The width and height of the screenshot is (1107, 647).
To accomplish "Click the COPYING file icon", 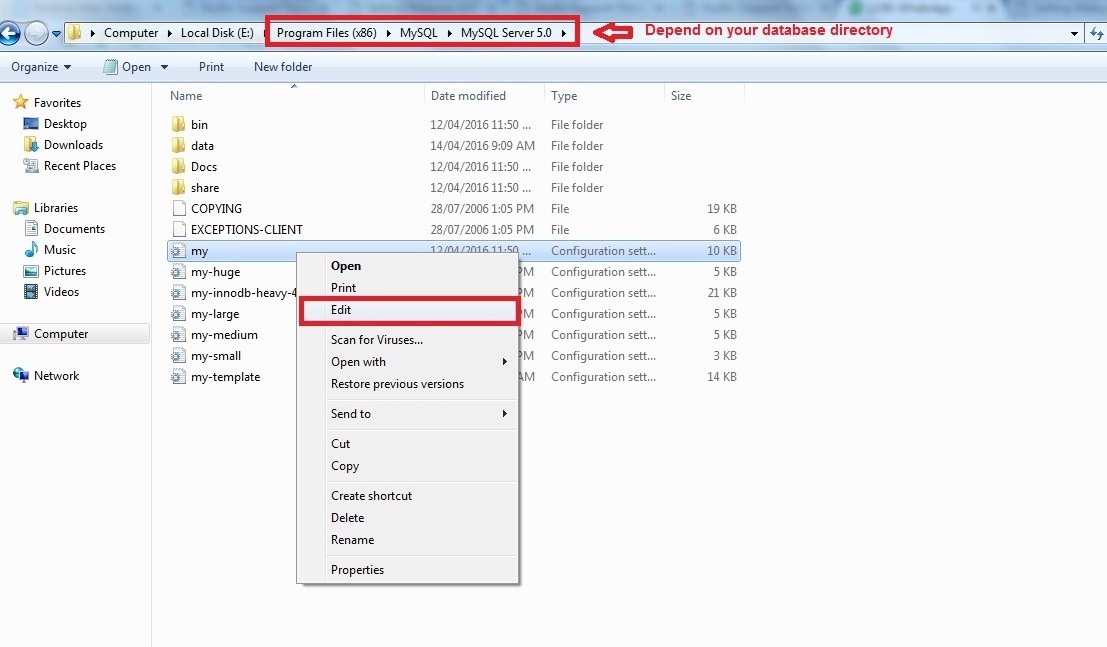I will [x=178, y=209].
